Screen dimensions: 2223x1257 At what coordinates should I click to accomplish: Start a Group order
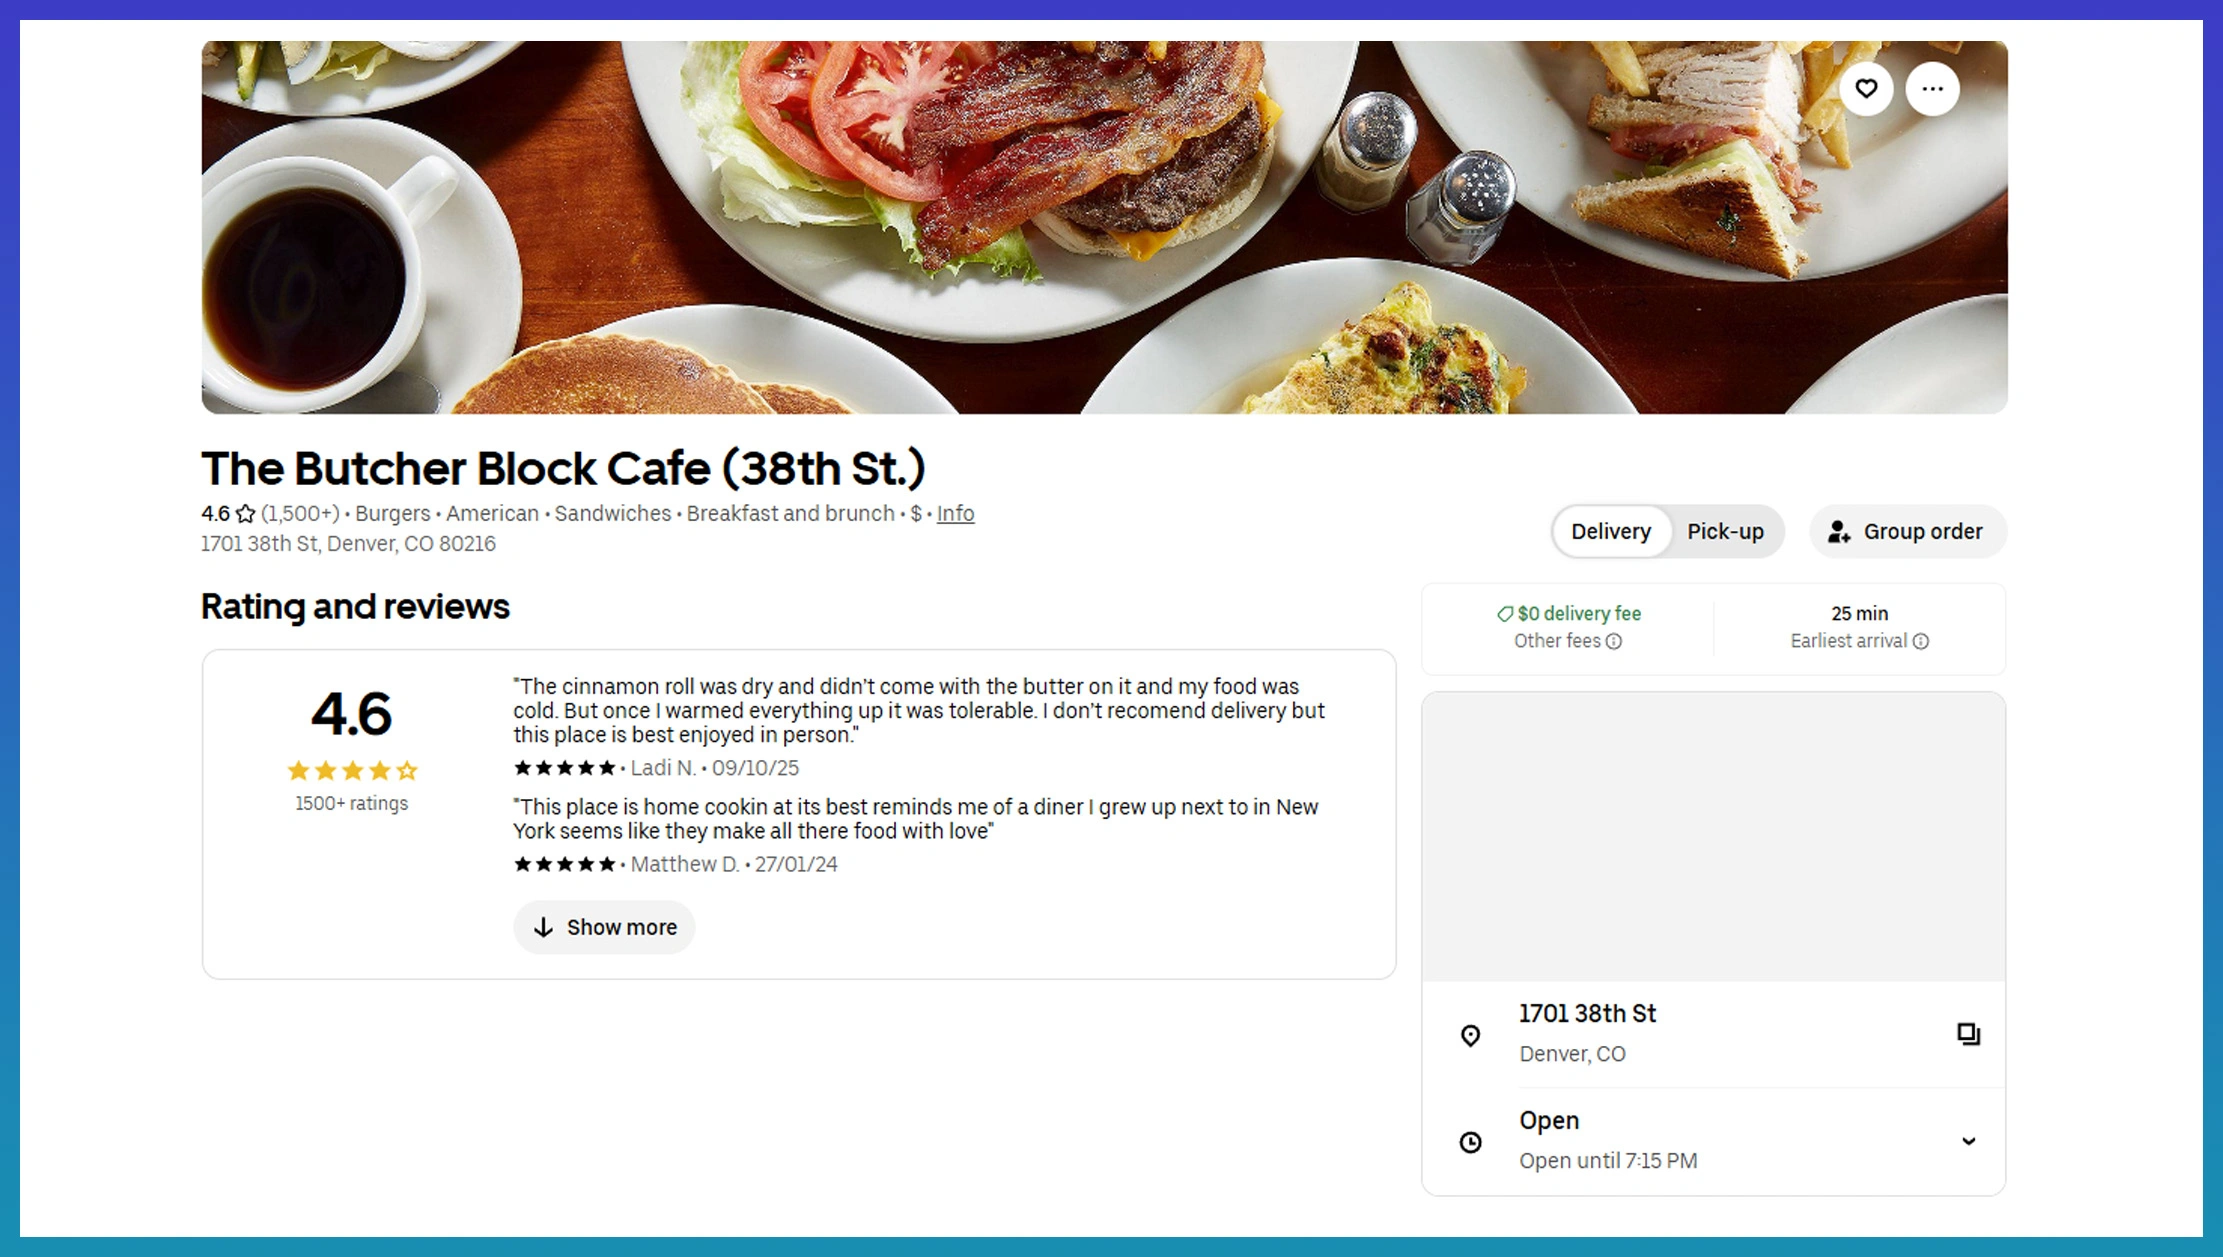pos(1906,532)
